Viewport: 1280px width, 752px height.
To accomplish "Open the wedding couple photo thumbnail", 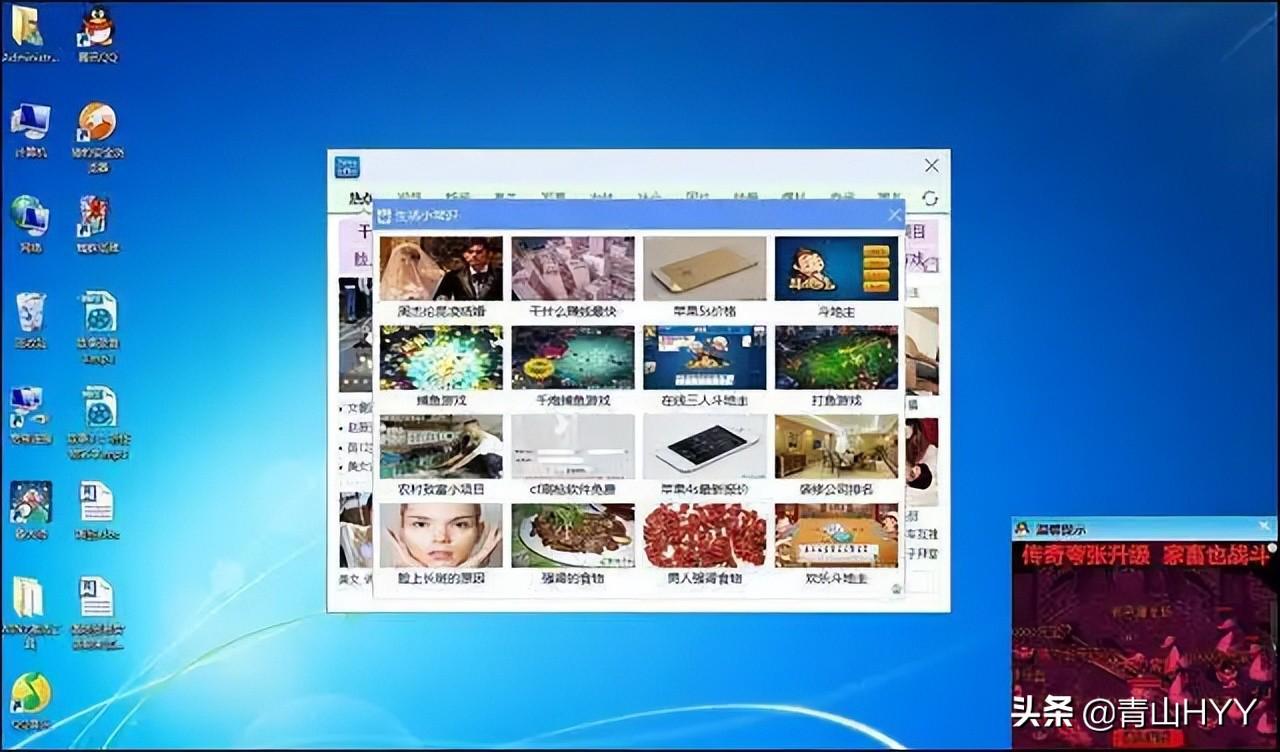I will [x=441, y=268].
